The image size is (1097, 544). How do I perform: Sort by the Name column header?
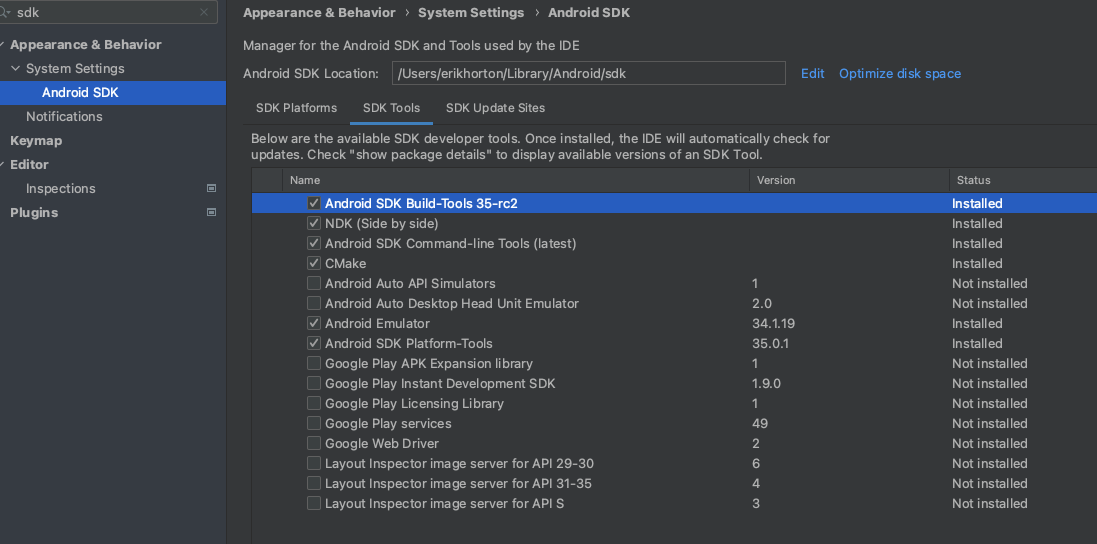point(516,180)
